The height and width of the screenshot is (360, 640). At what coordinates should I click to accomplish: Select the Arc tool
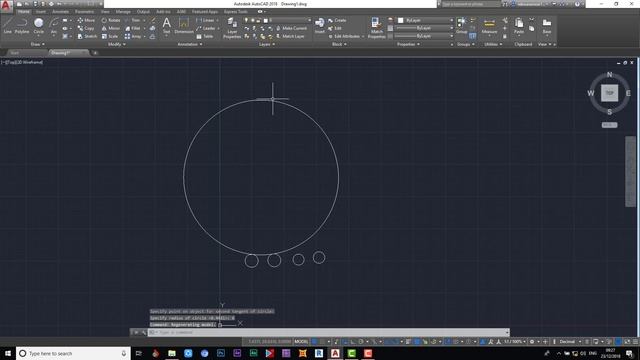pyautogui.click(x=53, y=26)
